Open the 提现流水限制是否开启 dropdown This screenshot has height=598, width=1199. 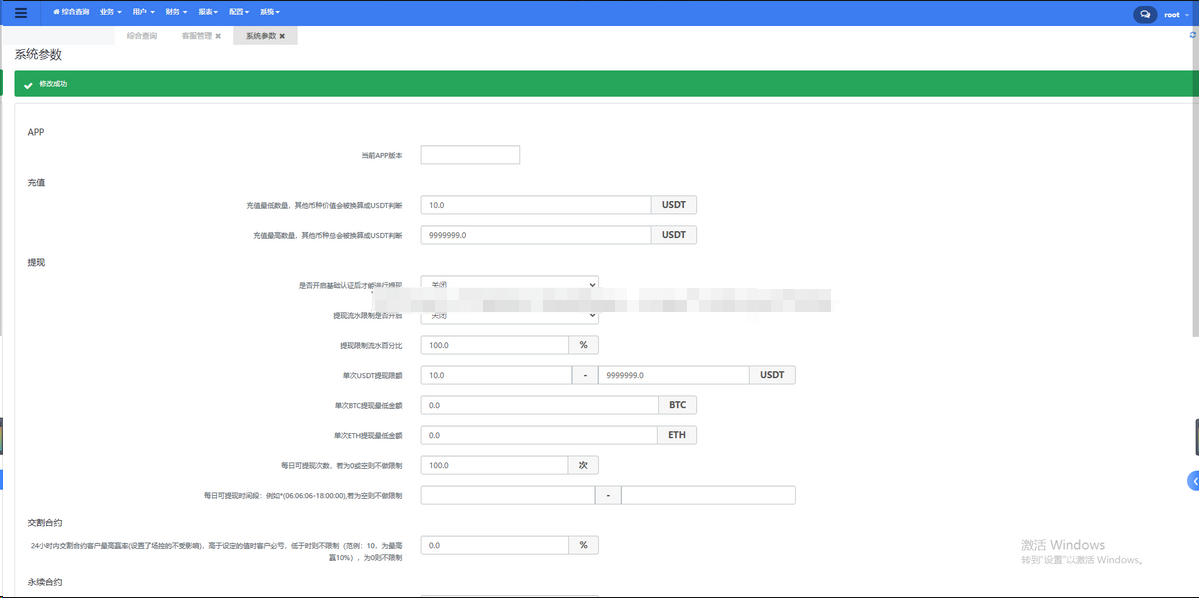(509, 315)
